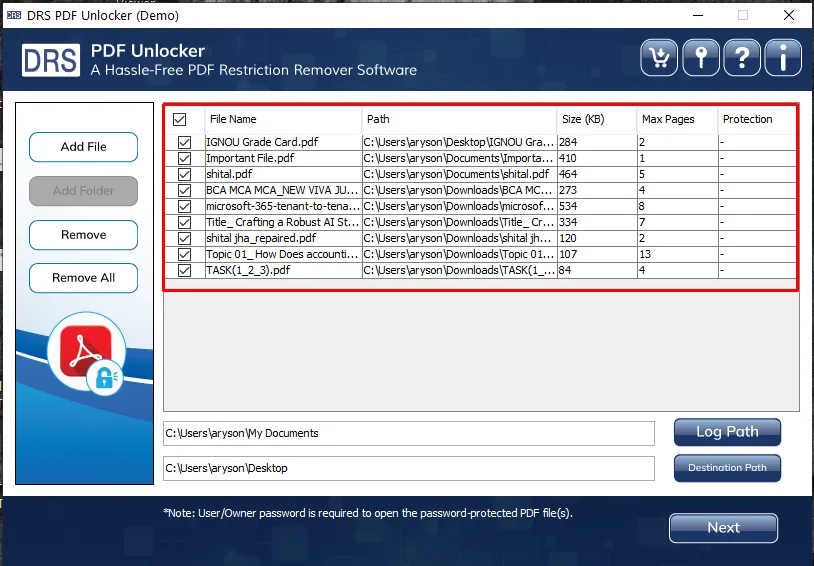Click path cell Documents\shital.pdf
This screenshot has width=814, height=566.
(x=459, y=174)
